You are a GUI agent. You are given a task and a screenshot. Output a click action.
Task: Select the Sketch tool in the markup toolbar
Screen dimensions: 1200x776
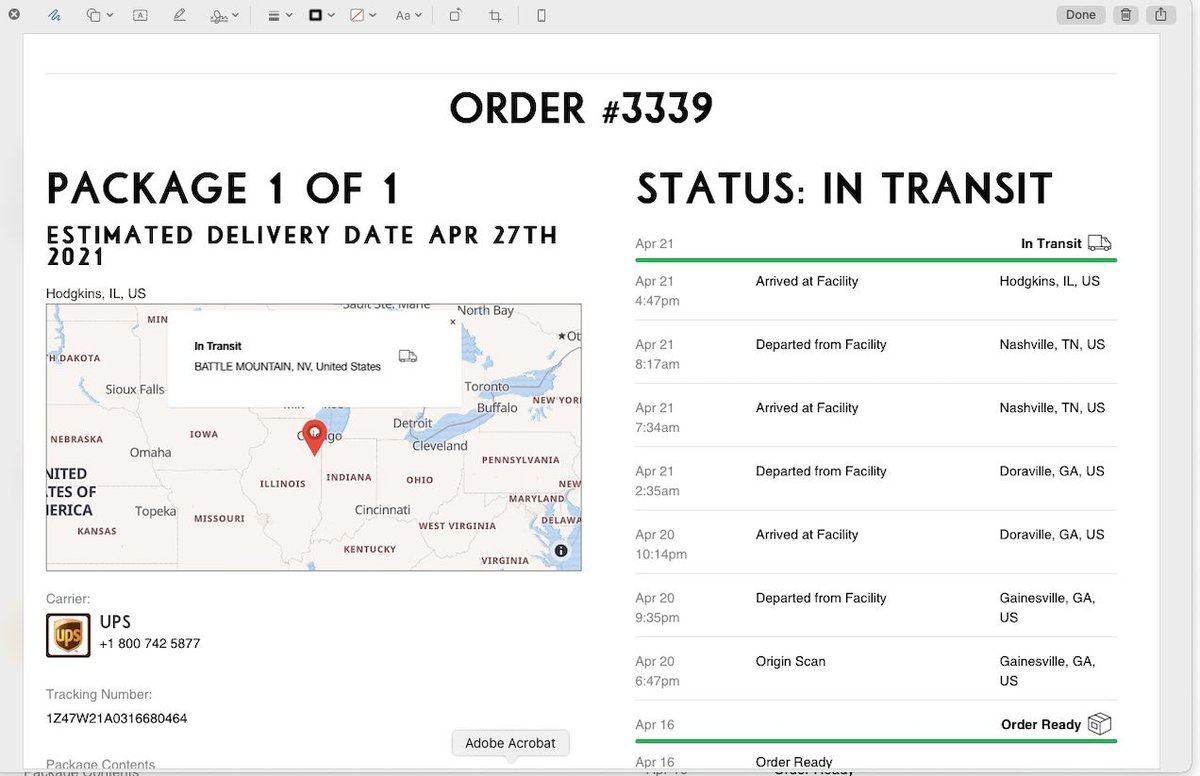[x=54, y=15]
